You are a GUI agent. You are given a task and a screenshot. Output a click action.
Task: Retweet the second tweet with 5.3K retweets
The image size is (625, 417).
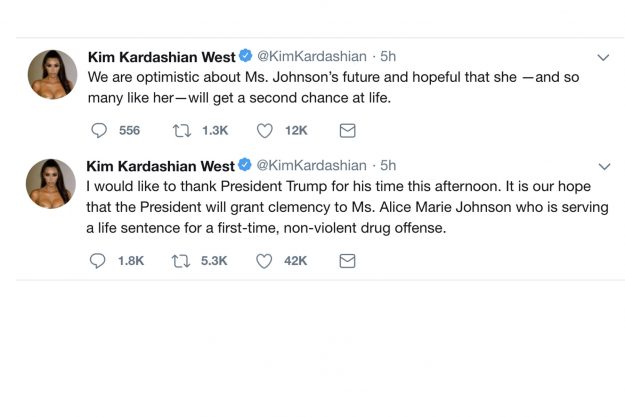(181, 261)
